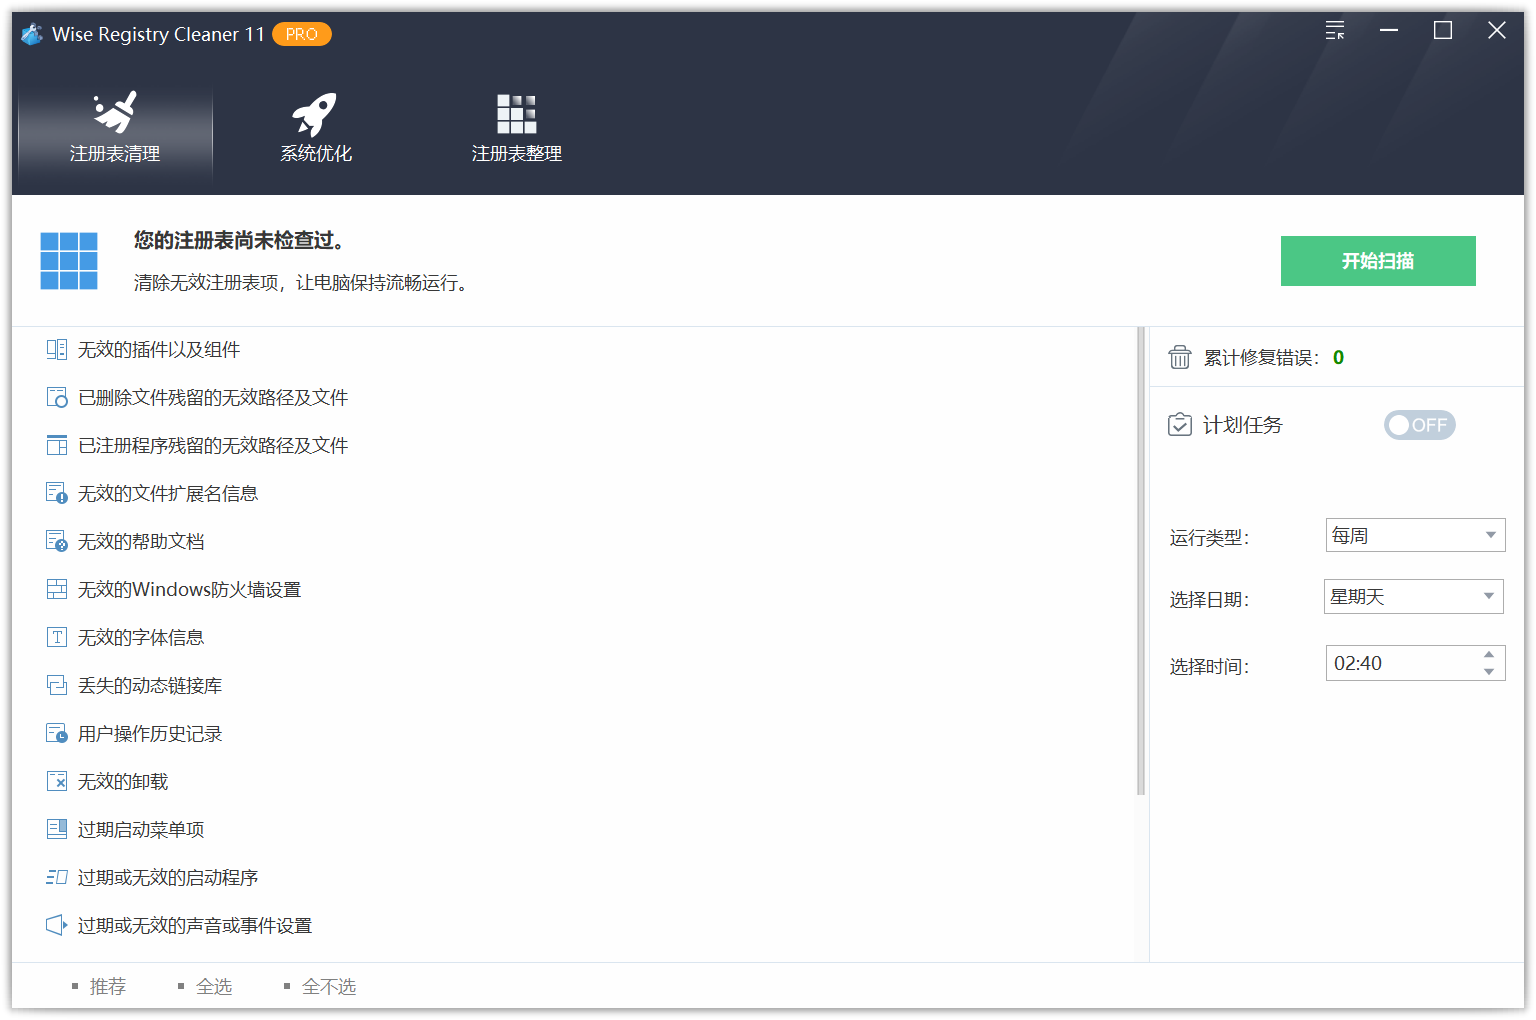
Task: Click the category list vertical scrollbar
Action: 1141,561
